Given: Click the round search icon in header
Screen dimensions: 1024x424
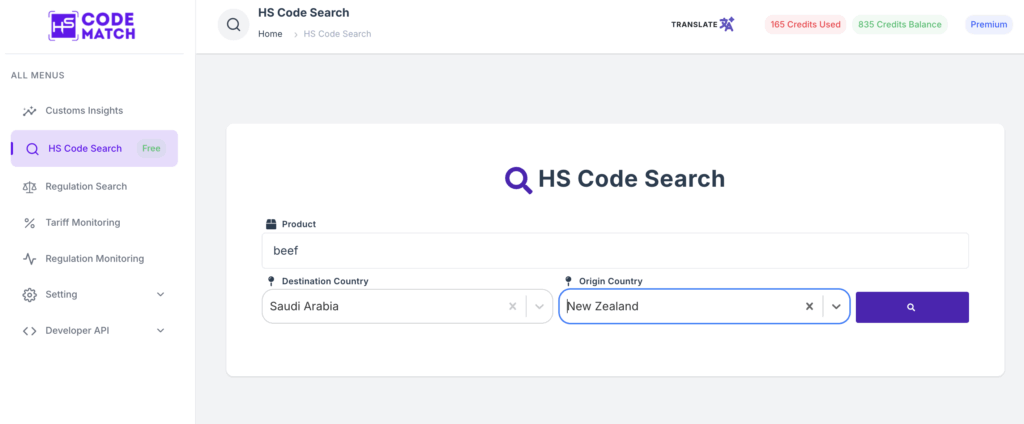Looking at the screenshot, I should pos(233,25).
